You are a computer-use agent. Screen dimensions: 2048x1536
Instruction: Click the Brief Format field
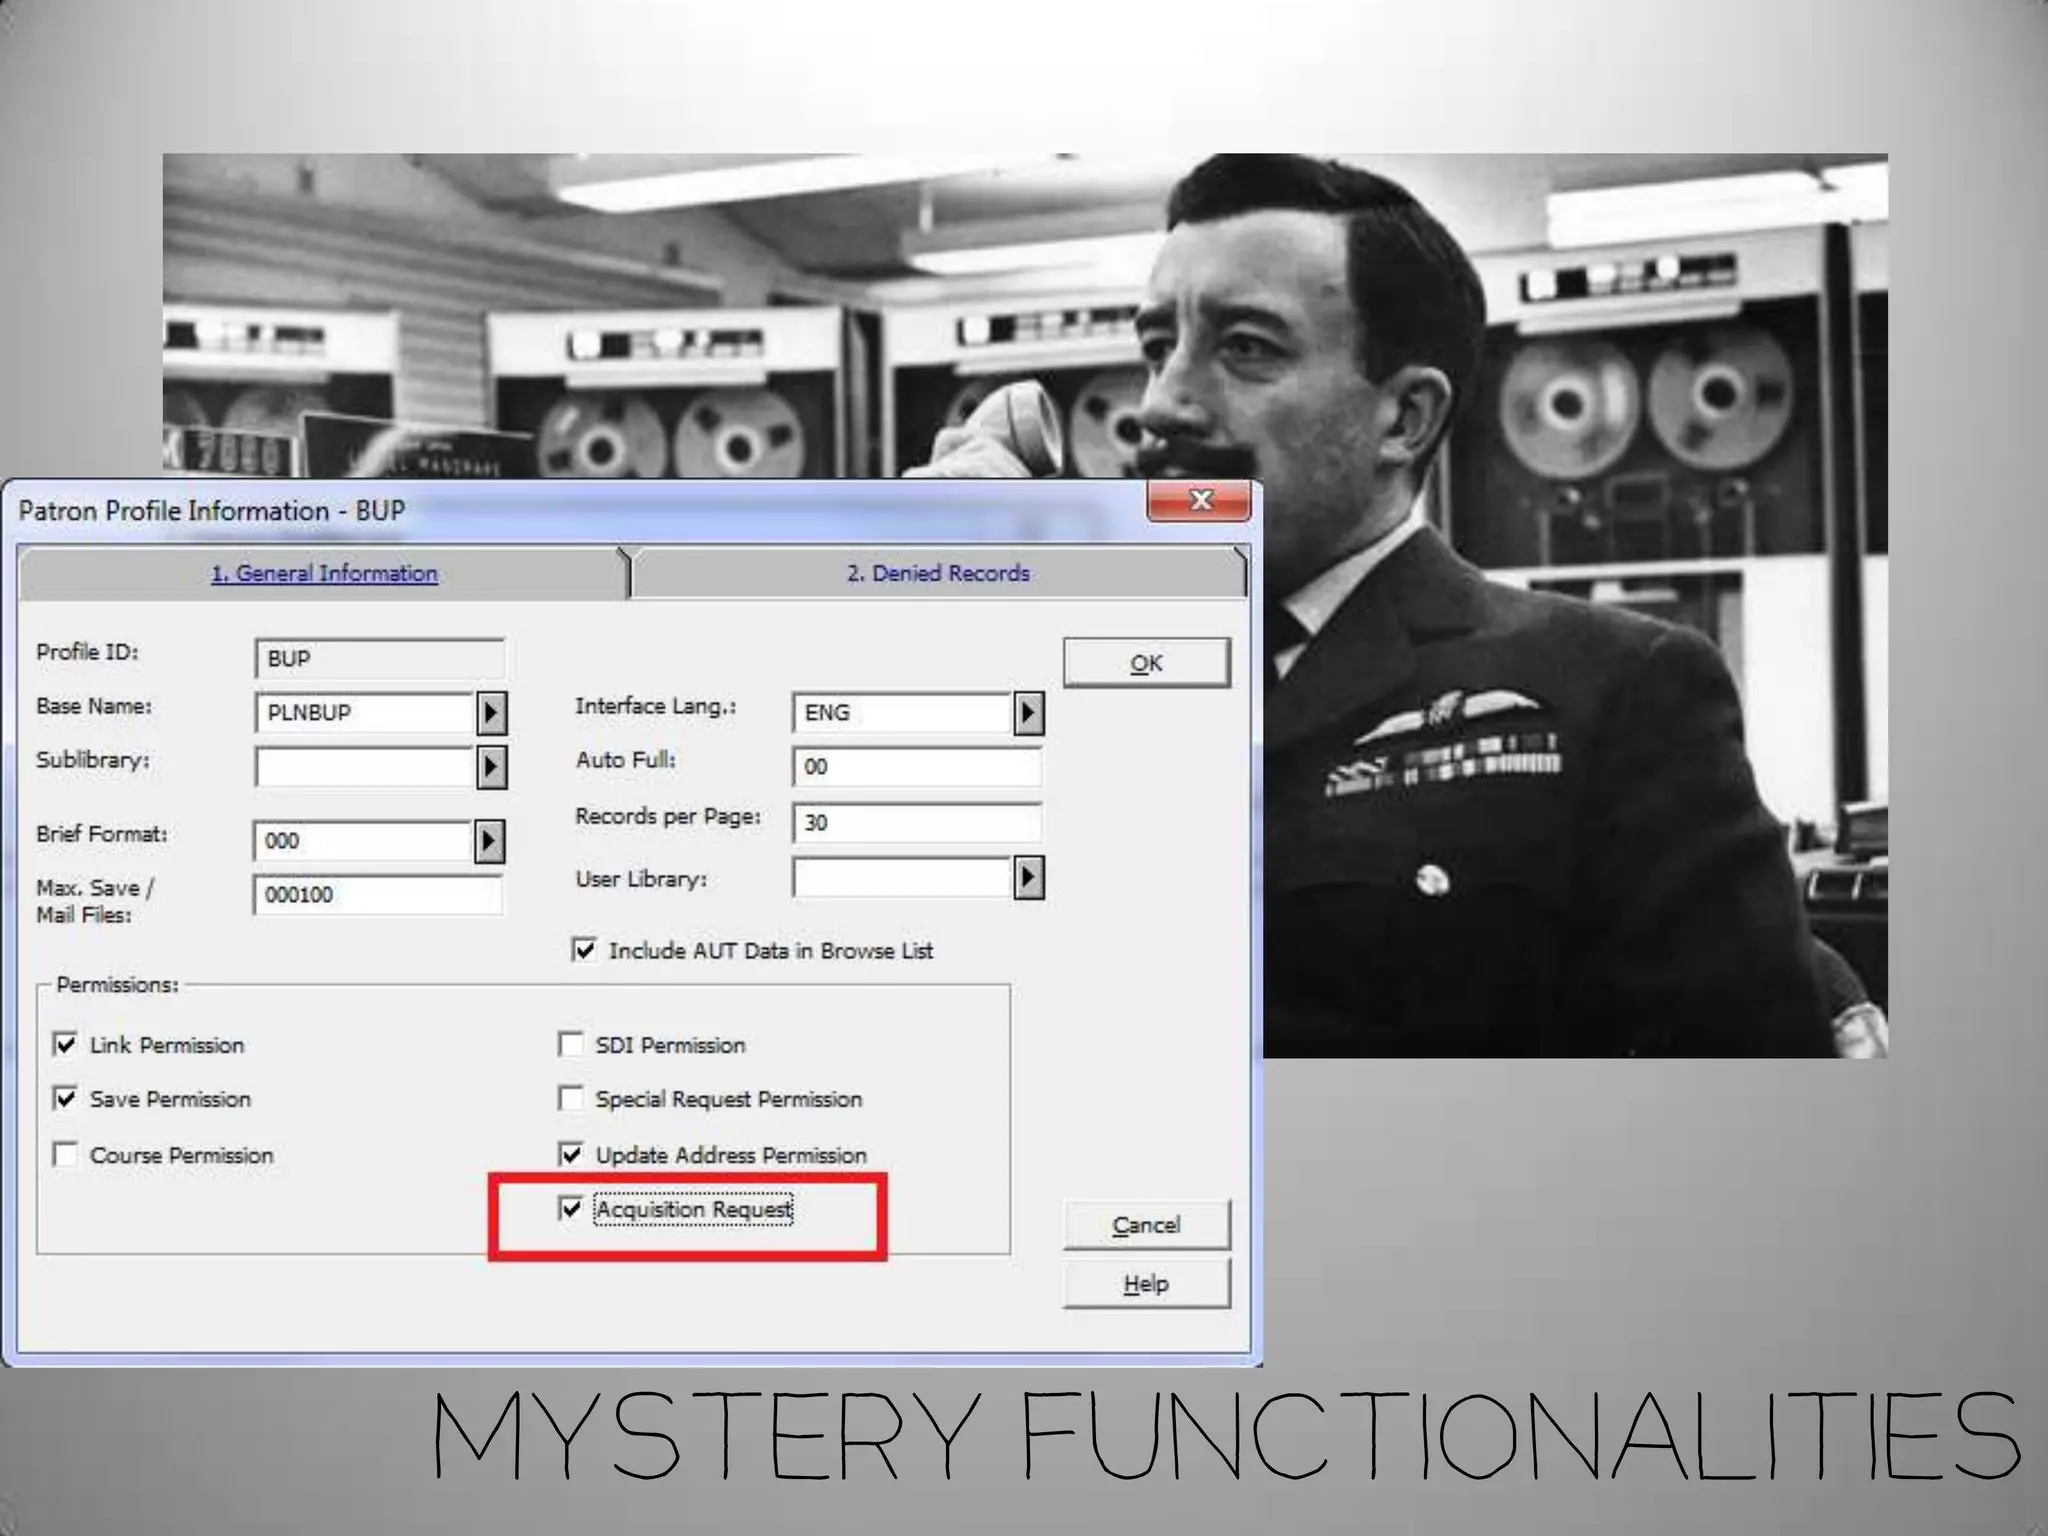[363, 841]
